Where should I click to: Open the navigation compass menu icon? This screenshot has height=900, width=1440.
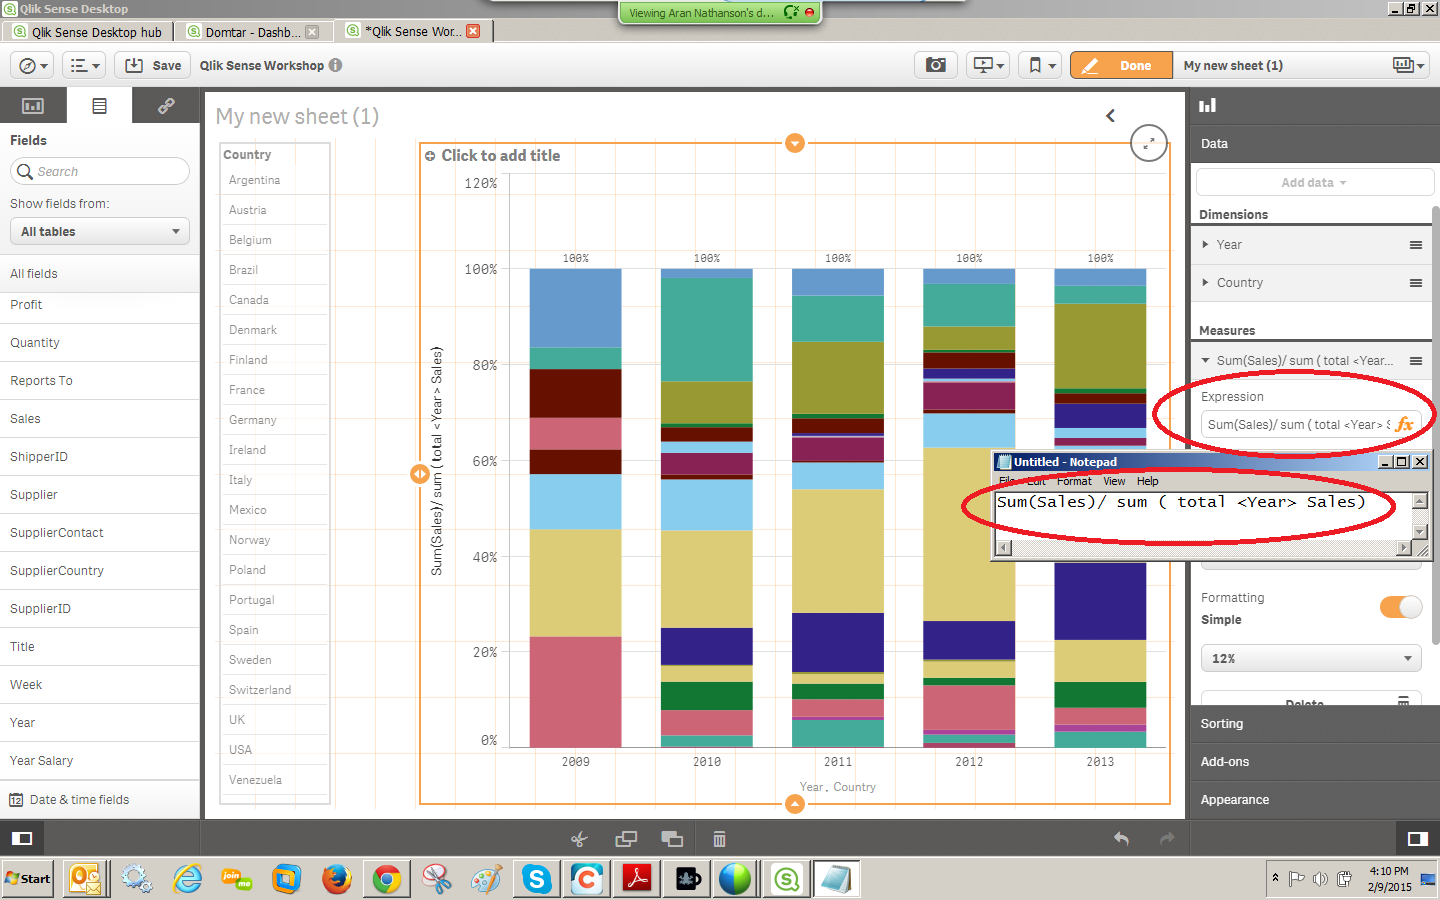tap(29, 65)
